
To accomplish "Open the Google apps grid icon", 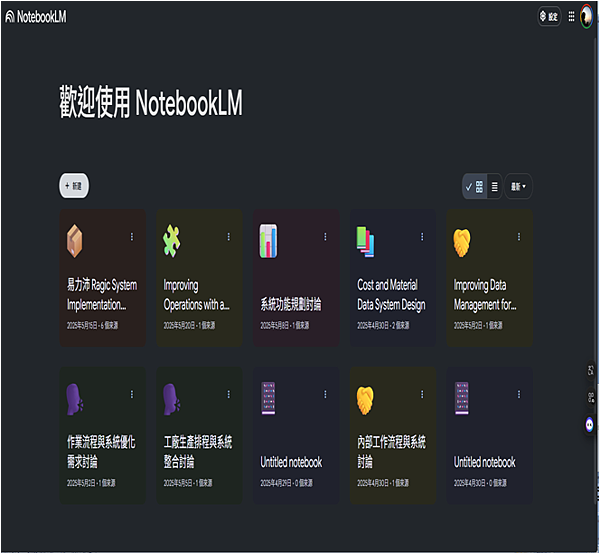I will pos(571,16).
